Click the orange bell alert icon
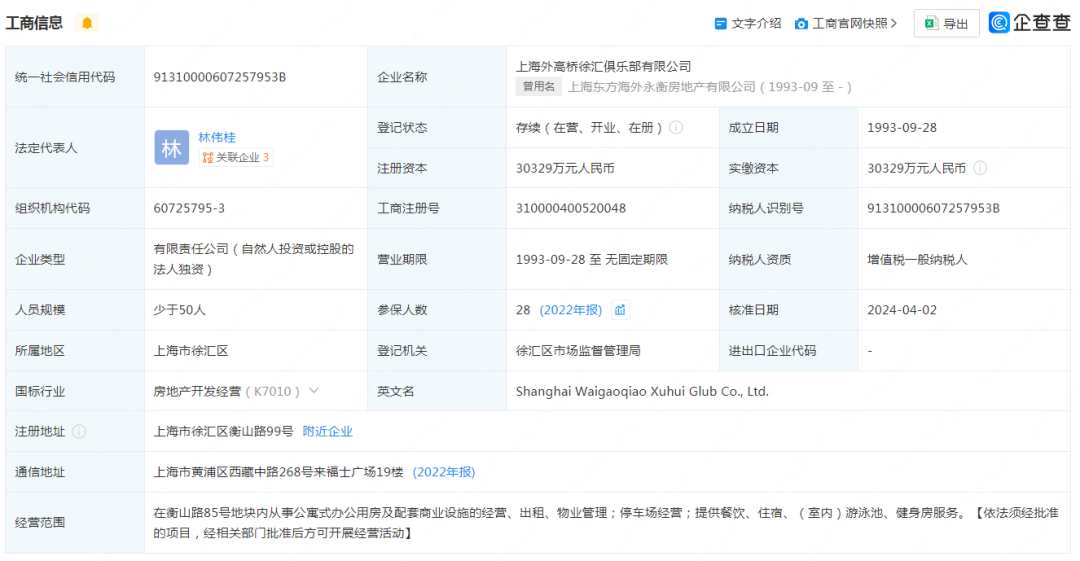This screenshot has height=561, width=1080. [x=87, y=23]
